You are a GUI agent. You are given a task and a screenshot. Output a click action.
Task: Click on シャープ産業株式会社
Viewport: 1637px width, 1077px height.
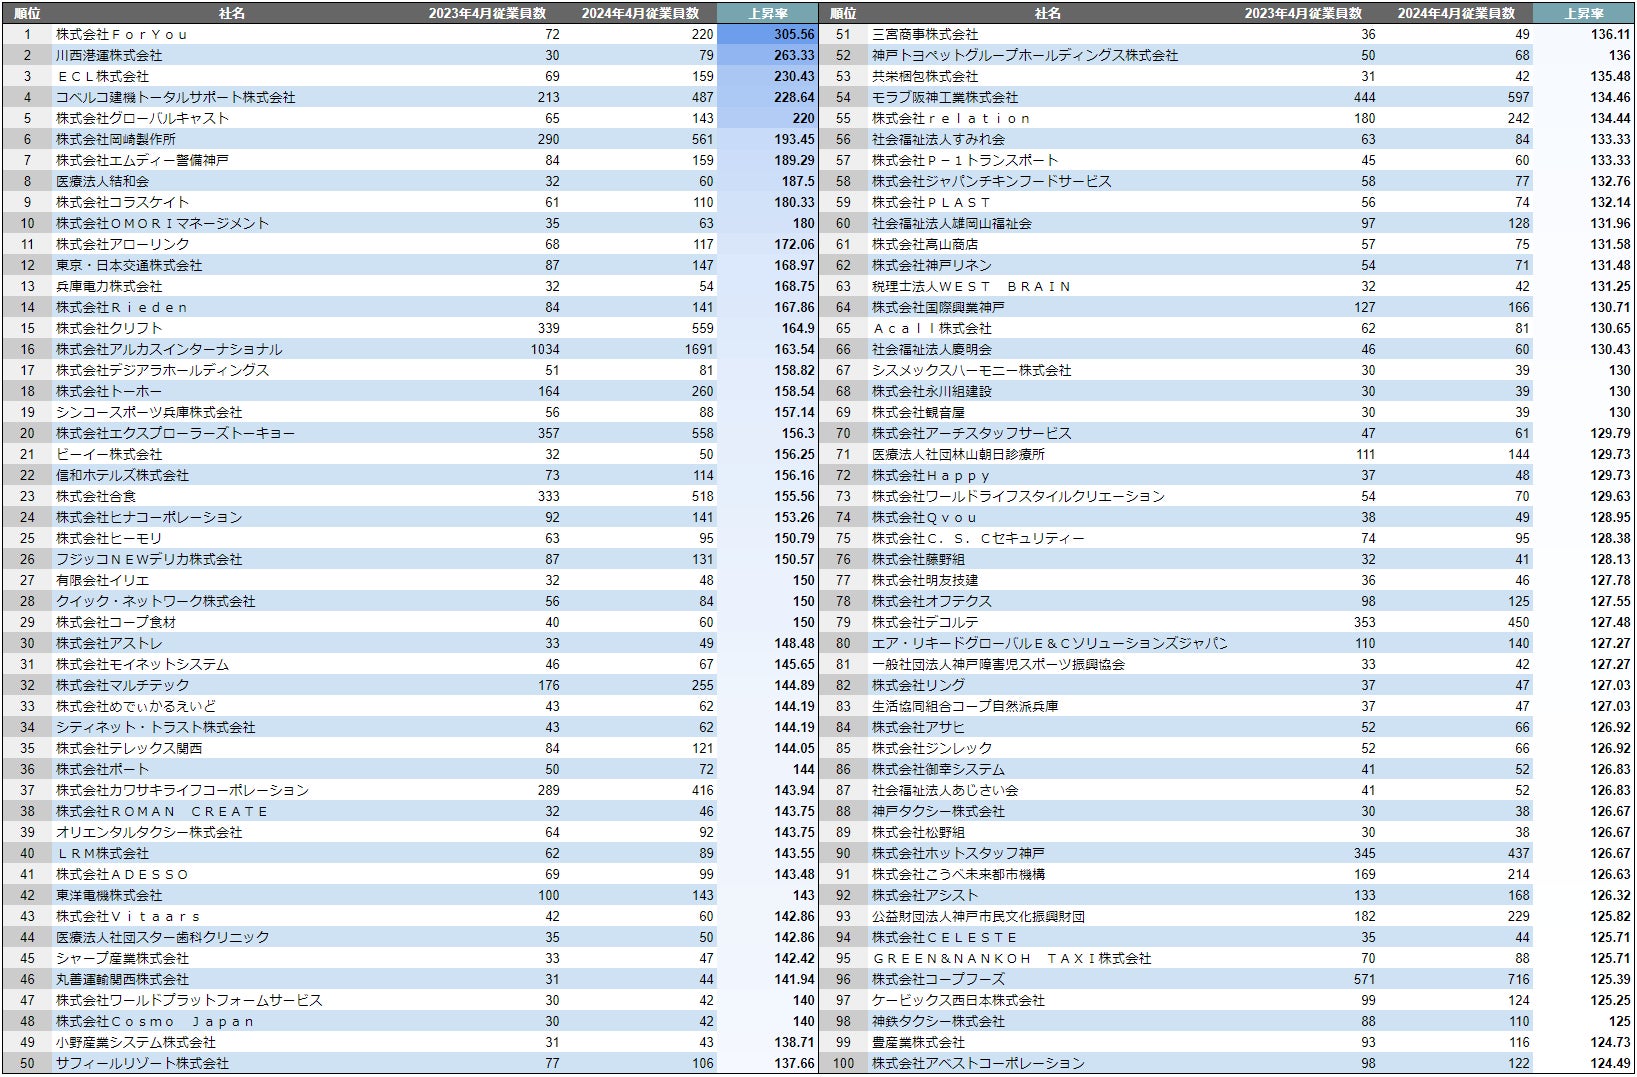point(122,958)
